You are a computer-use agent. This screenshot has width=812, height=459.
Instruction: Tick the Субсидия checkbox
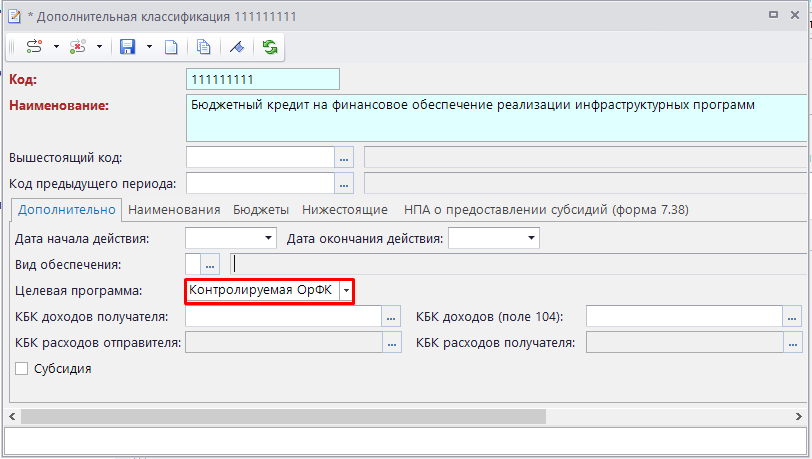tap(22, 369)
